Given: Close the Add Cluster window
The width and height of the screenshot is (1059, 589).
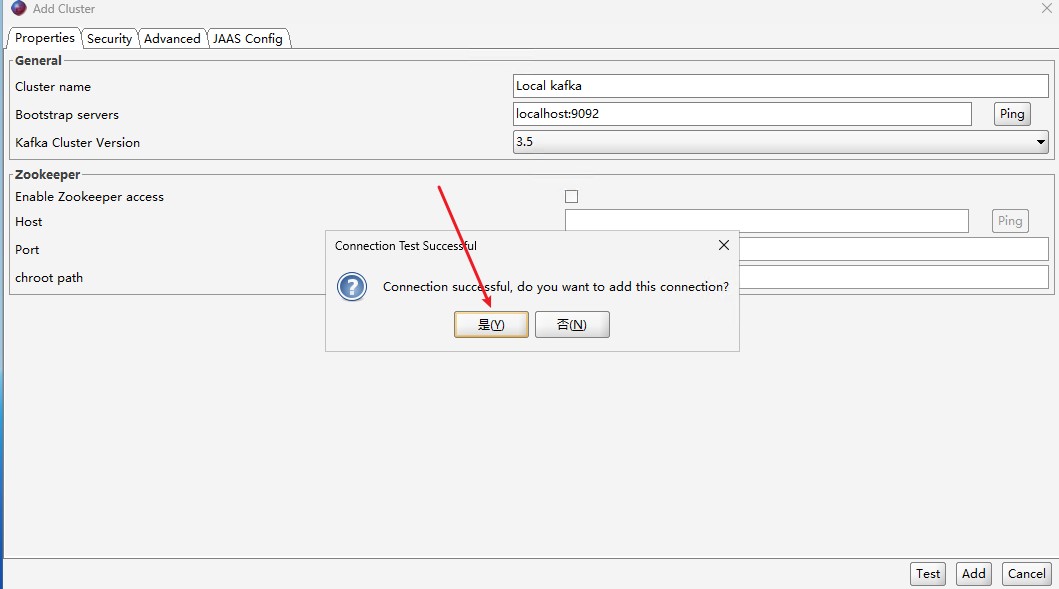Looking at the screenshot, I should coord(1046,8).
